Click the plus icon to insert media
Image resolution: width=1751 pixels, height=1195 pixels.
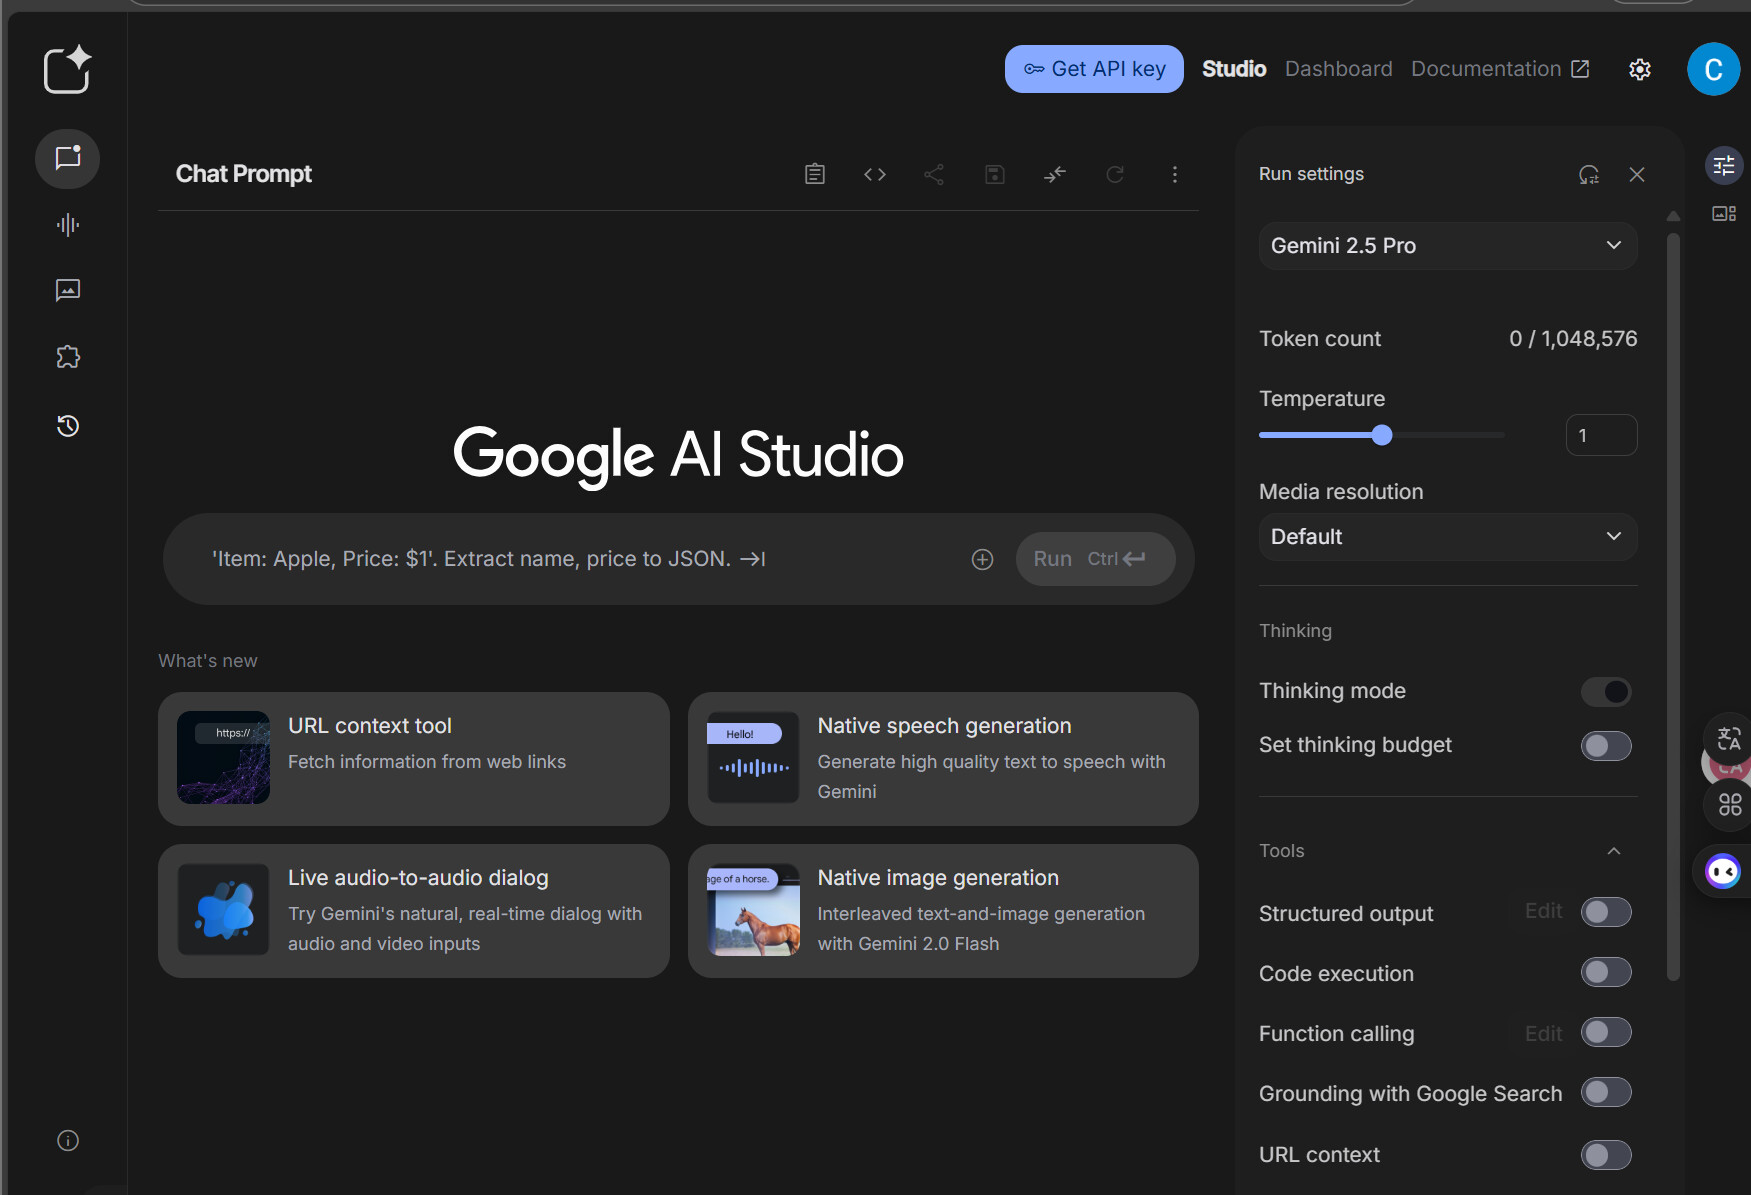pyautogui.click(x=982, y=560)
